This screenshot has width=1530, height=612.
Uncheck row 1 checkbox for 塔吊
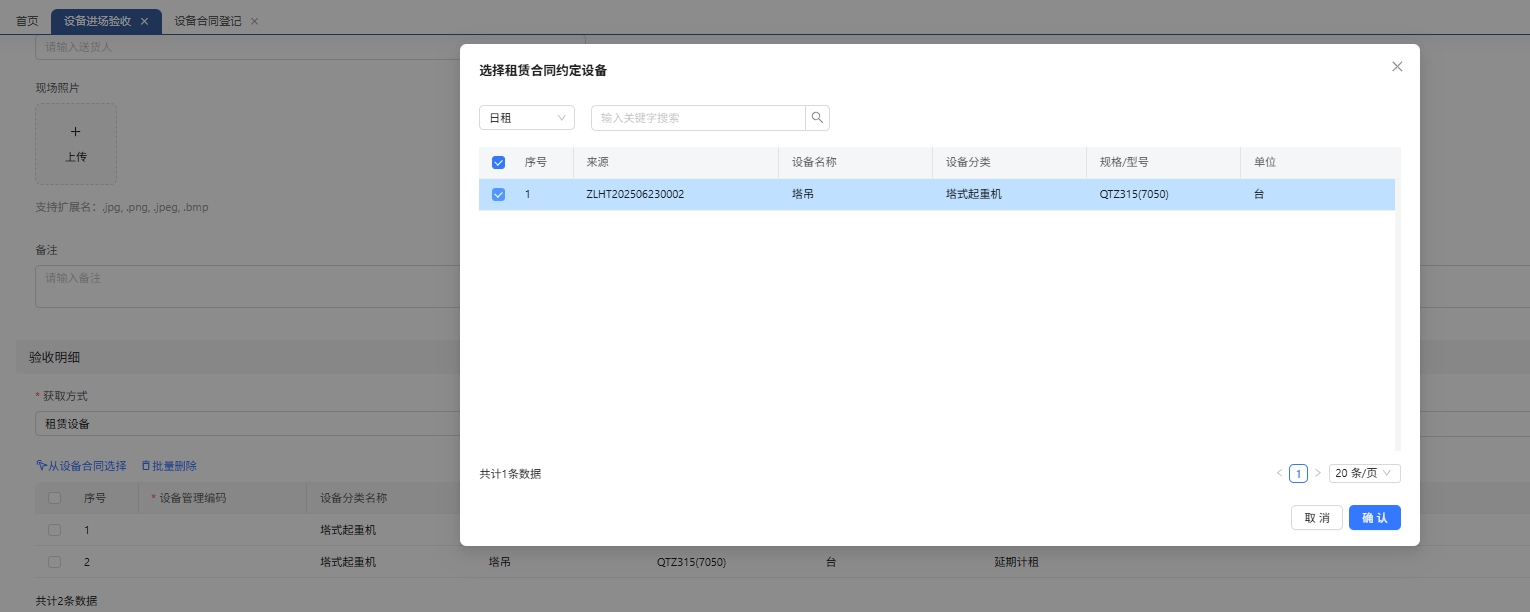tap(498, 194)
